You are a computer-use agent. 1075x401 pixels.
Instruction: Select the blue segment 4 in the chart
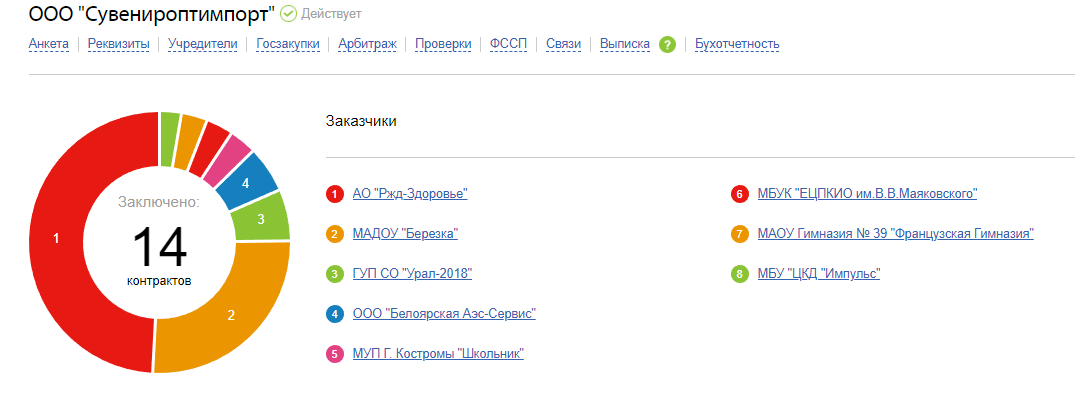[x=249, y=181]
